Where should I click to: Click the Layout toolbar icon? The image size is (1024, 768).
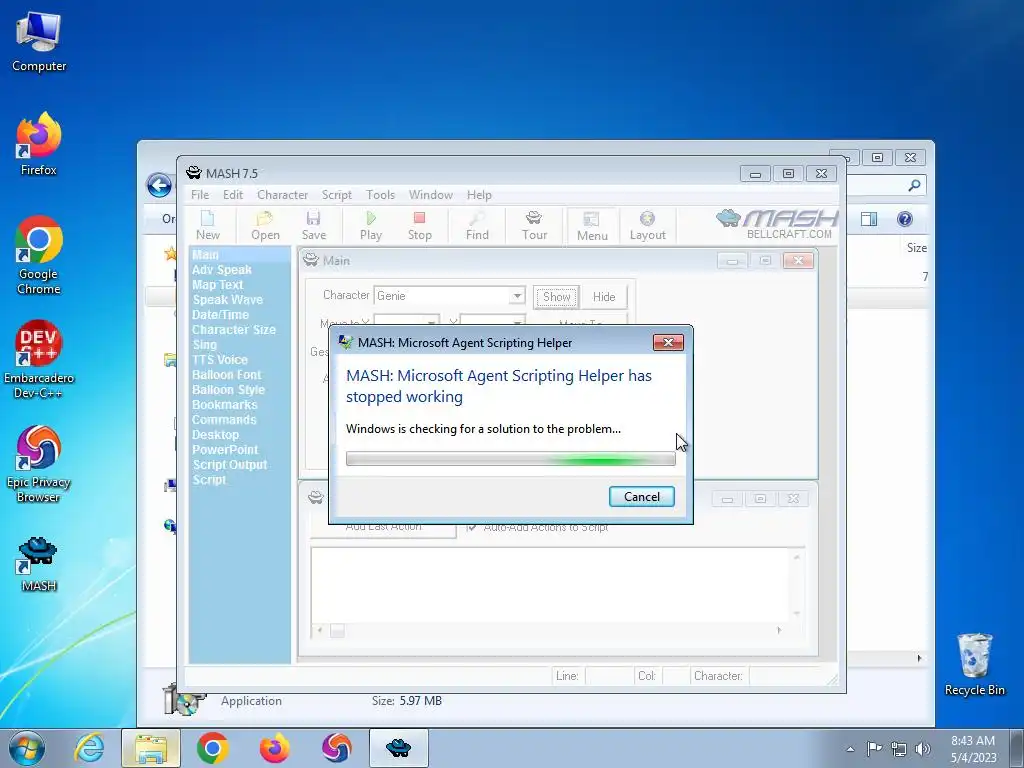[x=647, y=226]
